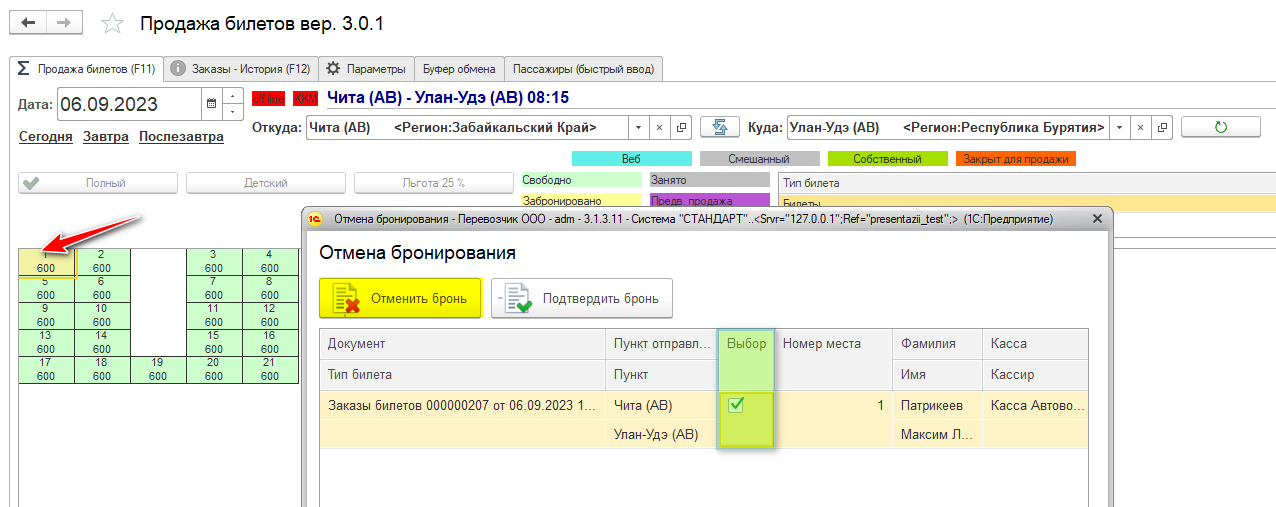Click the forward navigation arrow
The height and width of the screenshot is (507, 1276).
click(64, 22)
